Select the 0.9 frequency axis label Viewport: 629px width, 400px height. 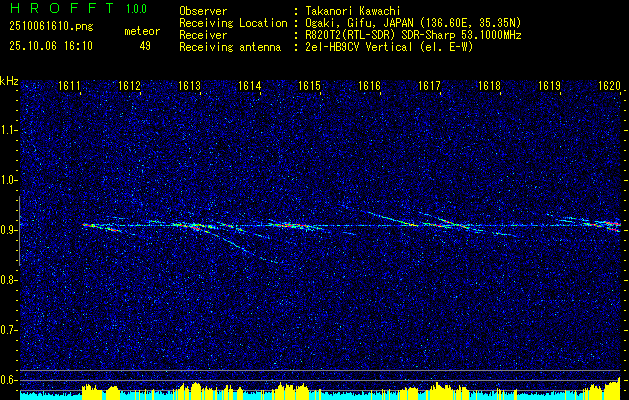10,230
